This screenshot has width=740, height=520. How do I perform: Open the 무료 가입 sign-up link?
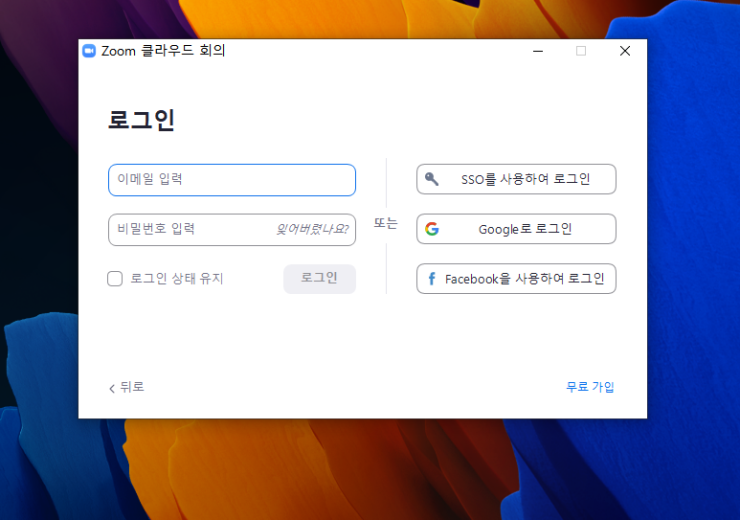(590, 387)
